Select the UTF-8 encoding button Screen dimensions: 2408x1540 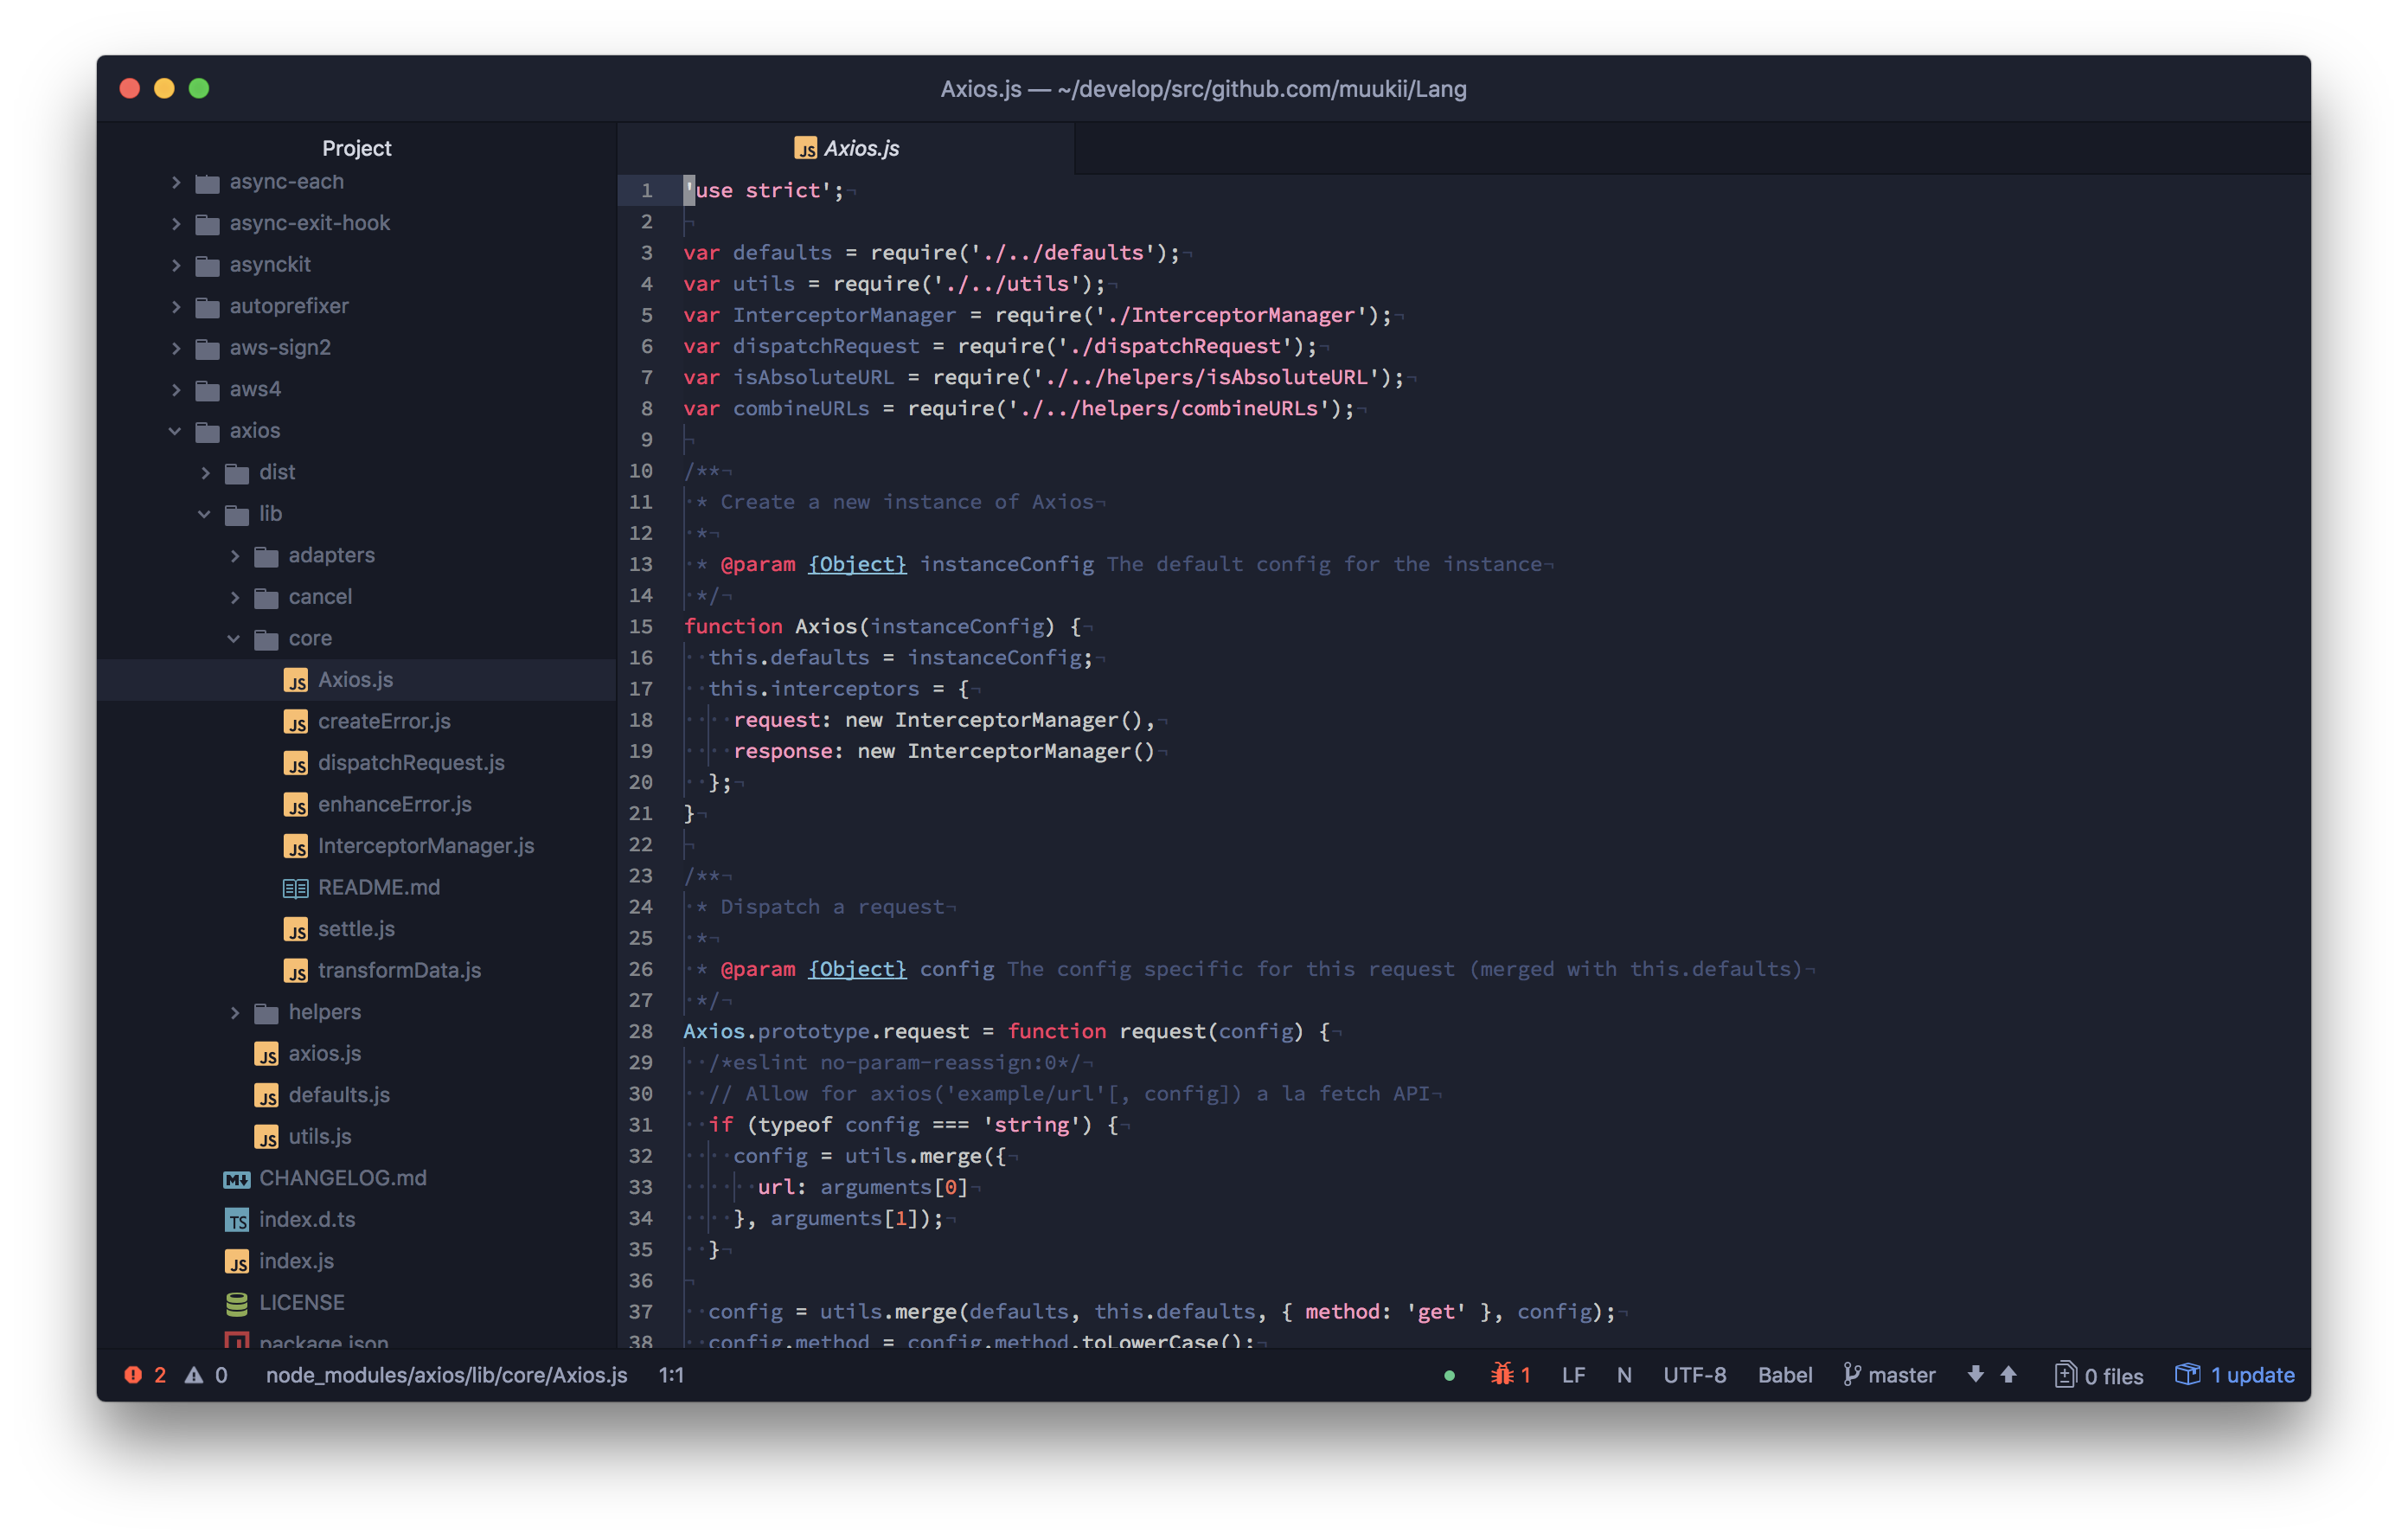pyautogui.click(x=1694, y=1375)
